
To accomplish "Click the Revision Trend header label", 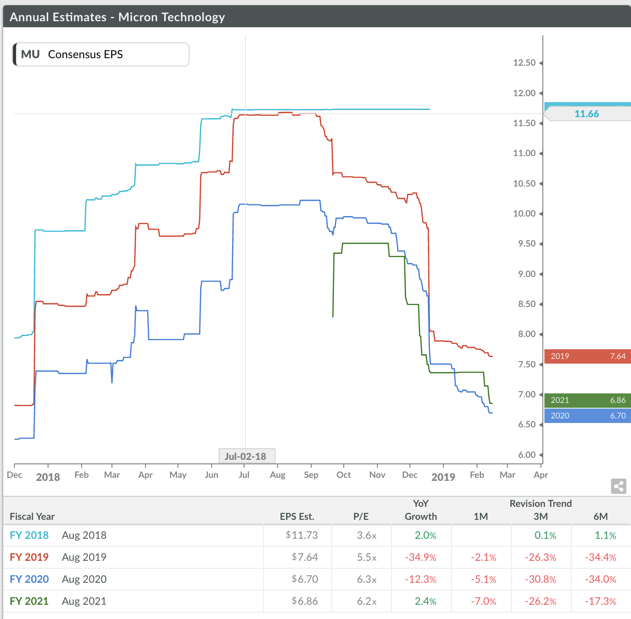I will click(540, 503).
